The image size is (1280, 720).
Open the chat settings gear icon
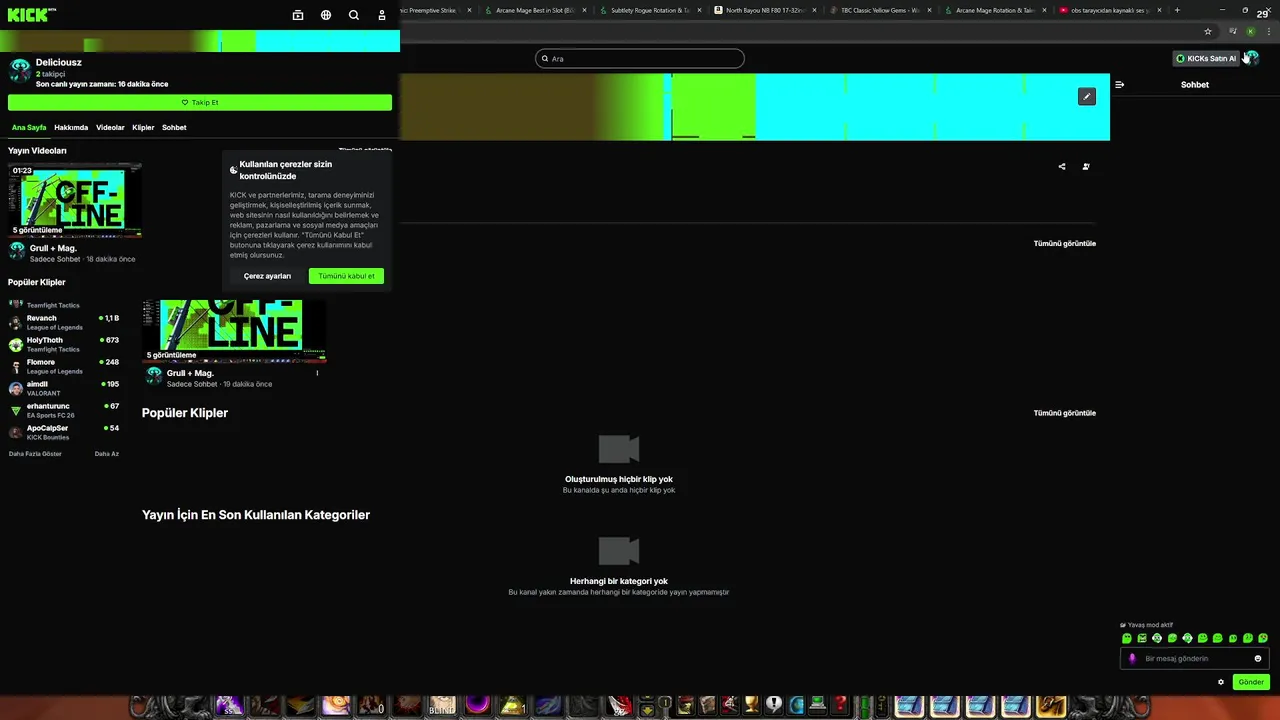tap(1221, 682)
